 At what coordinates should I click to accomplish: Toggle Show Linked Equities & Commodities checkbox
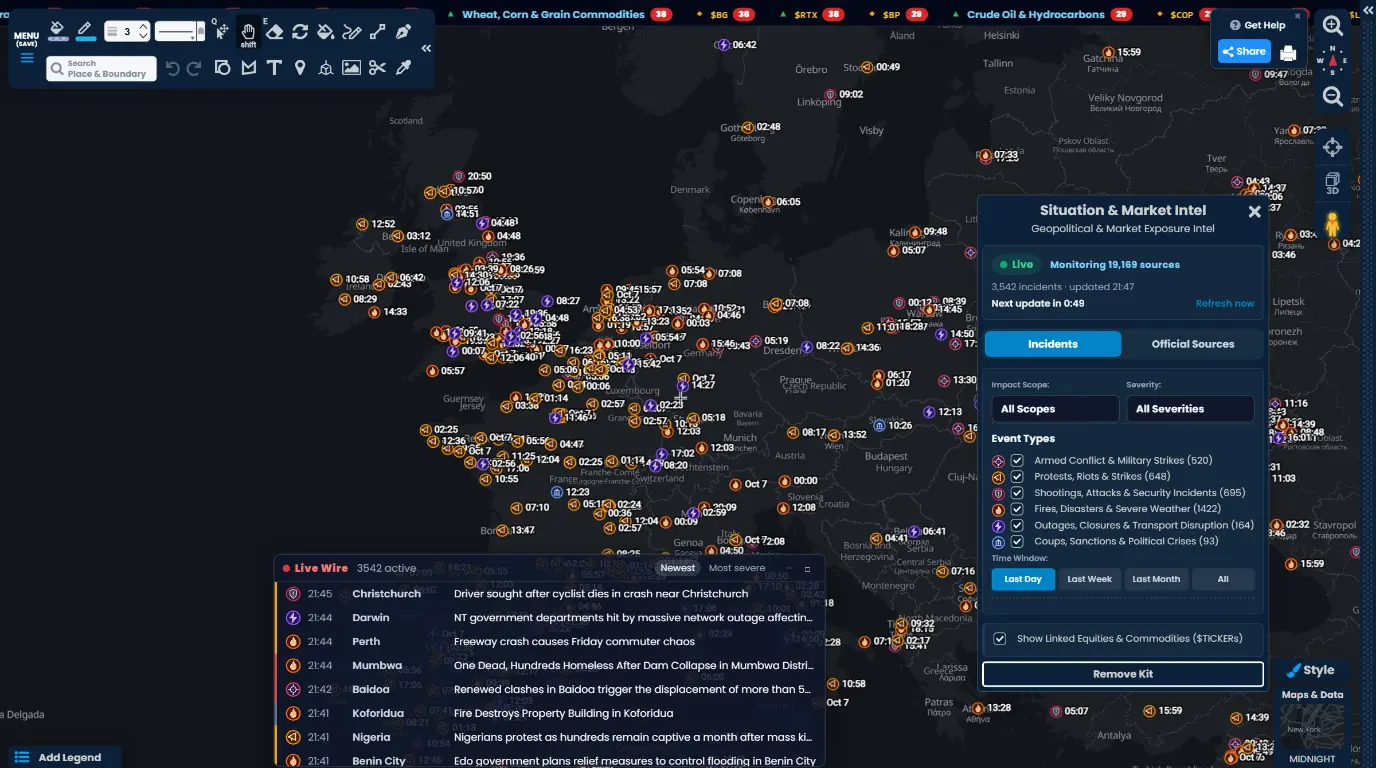point(999,638)
